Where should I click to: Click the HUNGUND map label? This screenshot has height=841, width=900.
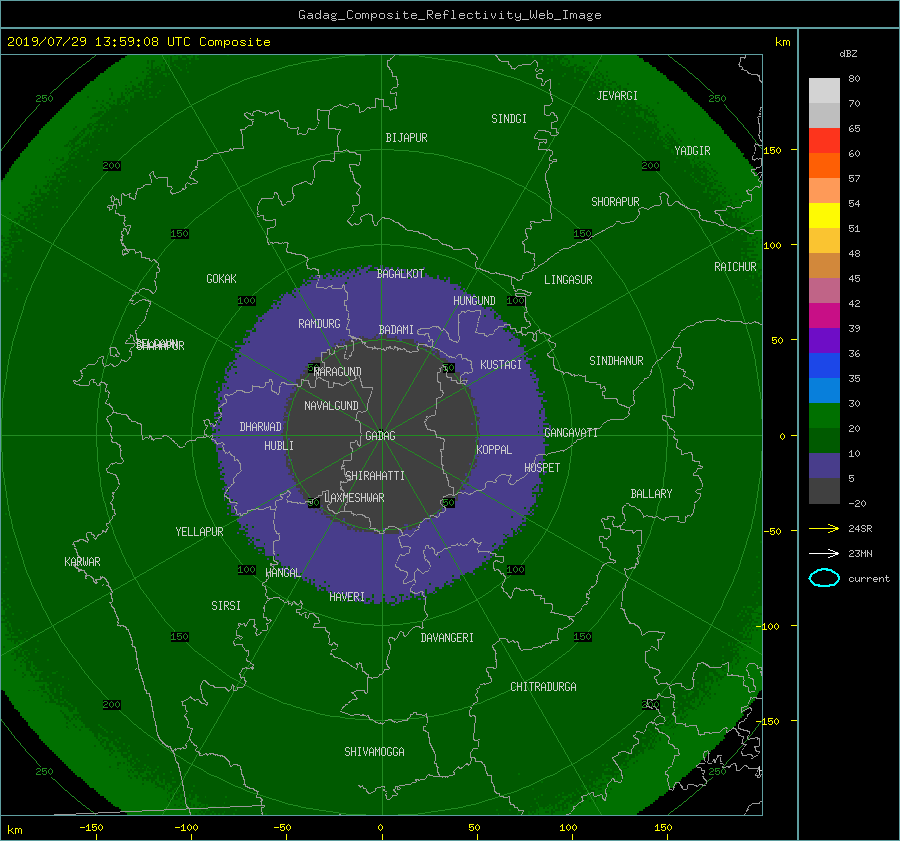474,301
